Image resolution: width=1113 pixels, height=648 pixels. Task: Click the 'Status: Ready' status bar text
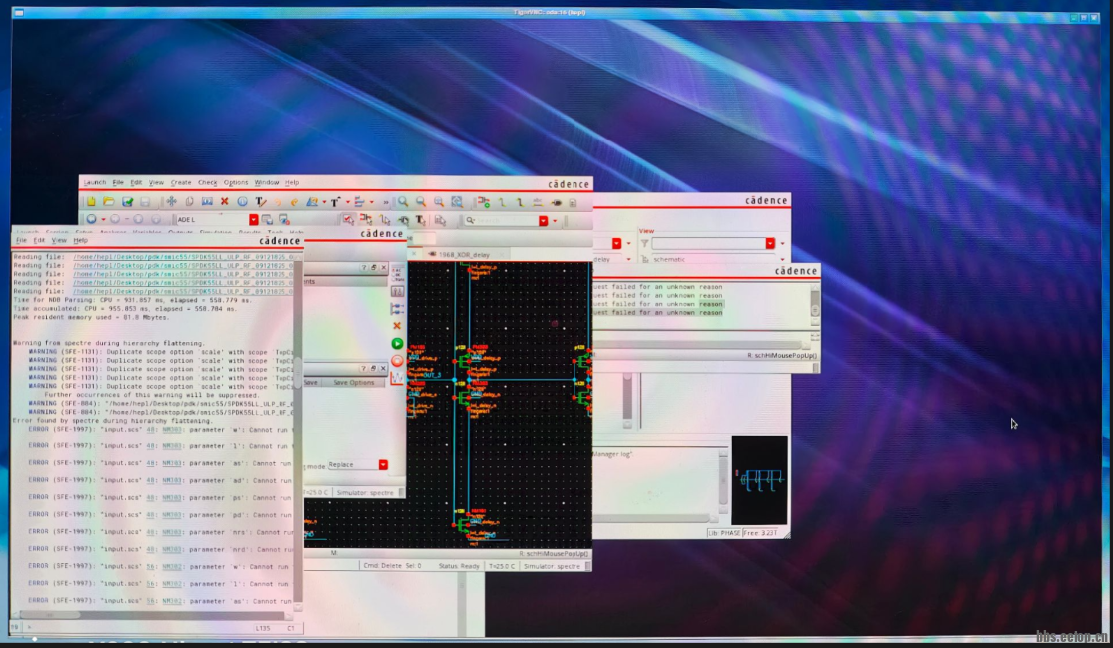pos(459,566)
